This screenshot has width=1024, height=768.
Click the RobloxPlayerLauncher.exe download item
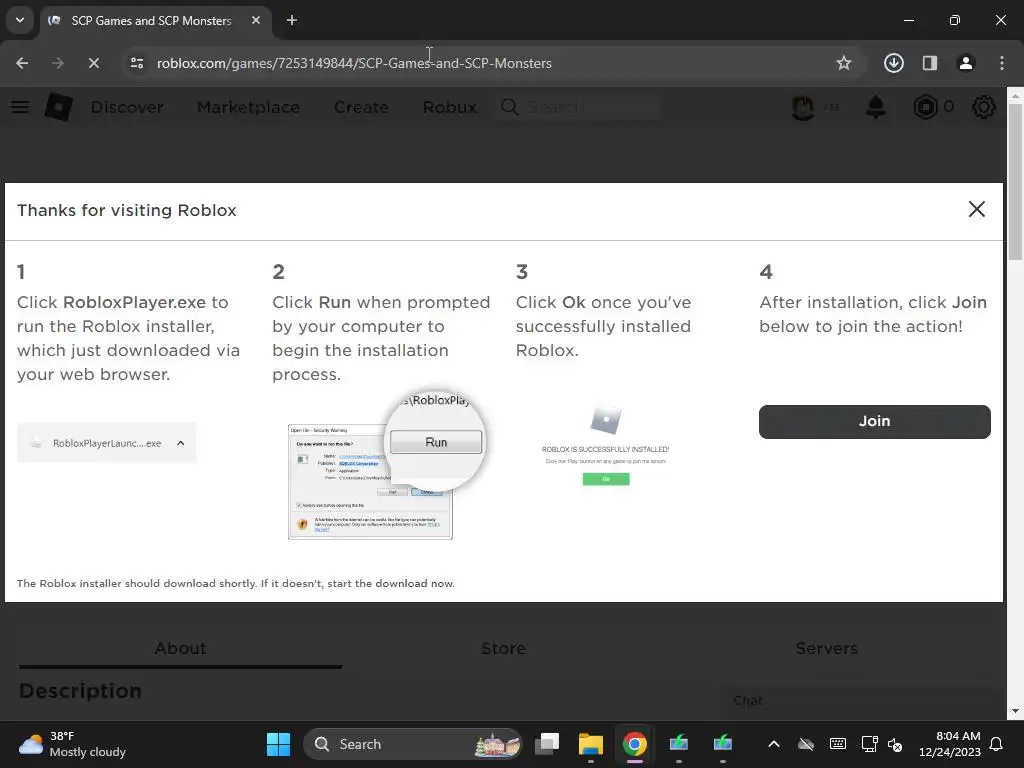tap(106, 443)
